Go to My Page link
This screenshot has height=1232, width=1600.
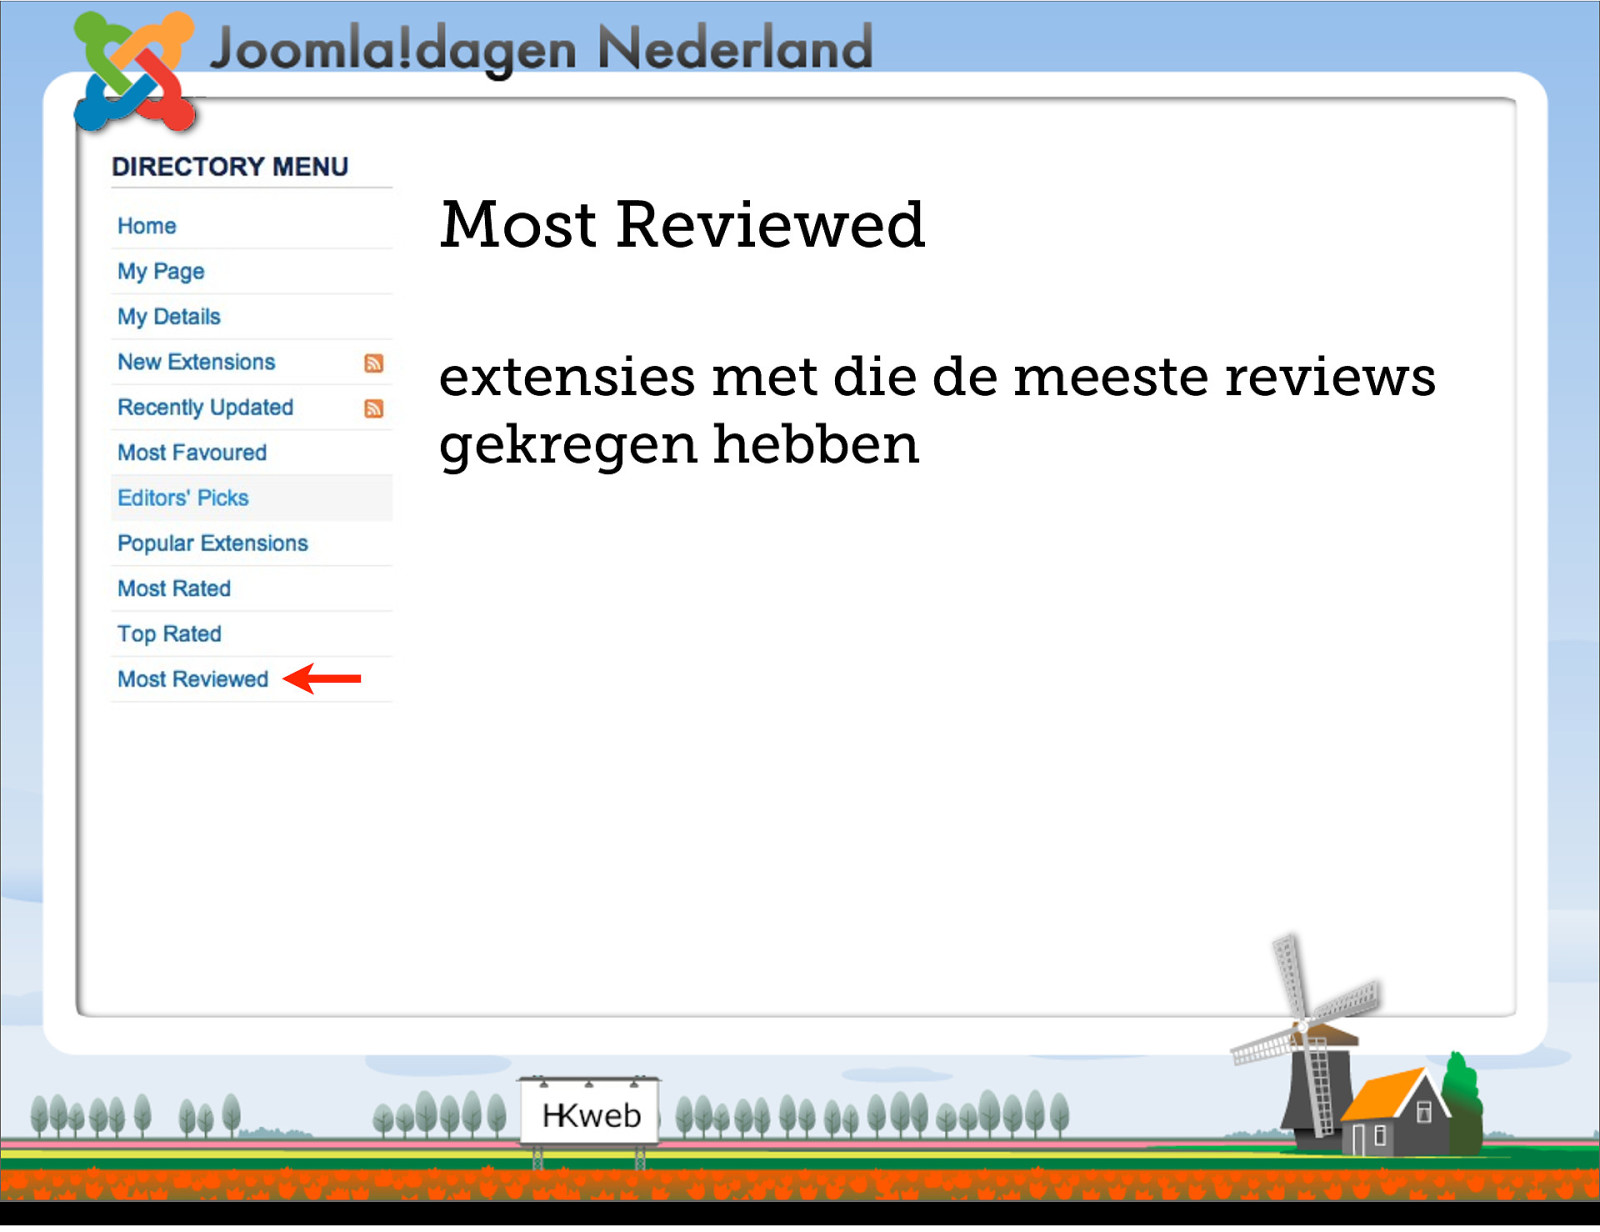coord(161,272)
